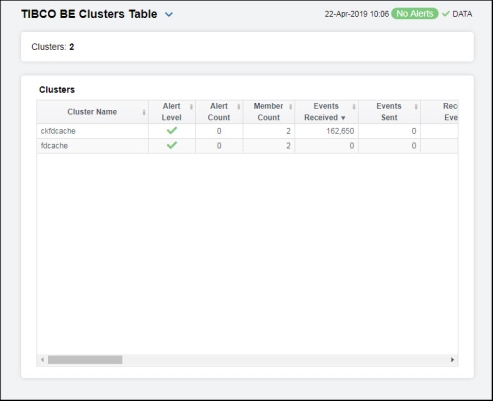Select the fdcache cluster row
Viewport: 493px width, 401px height.
tap(247, 146)
